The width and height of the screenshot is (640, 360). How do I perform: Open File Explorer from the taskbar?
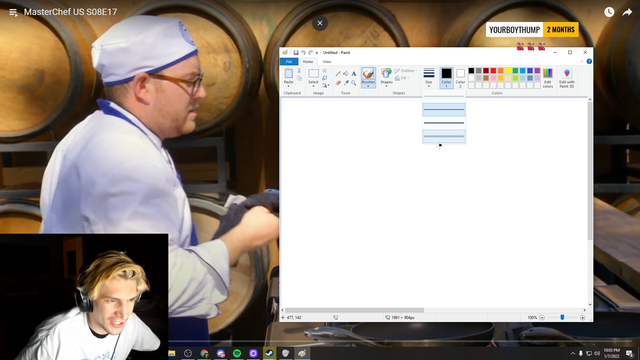[x=172, y=353]
